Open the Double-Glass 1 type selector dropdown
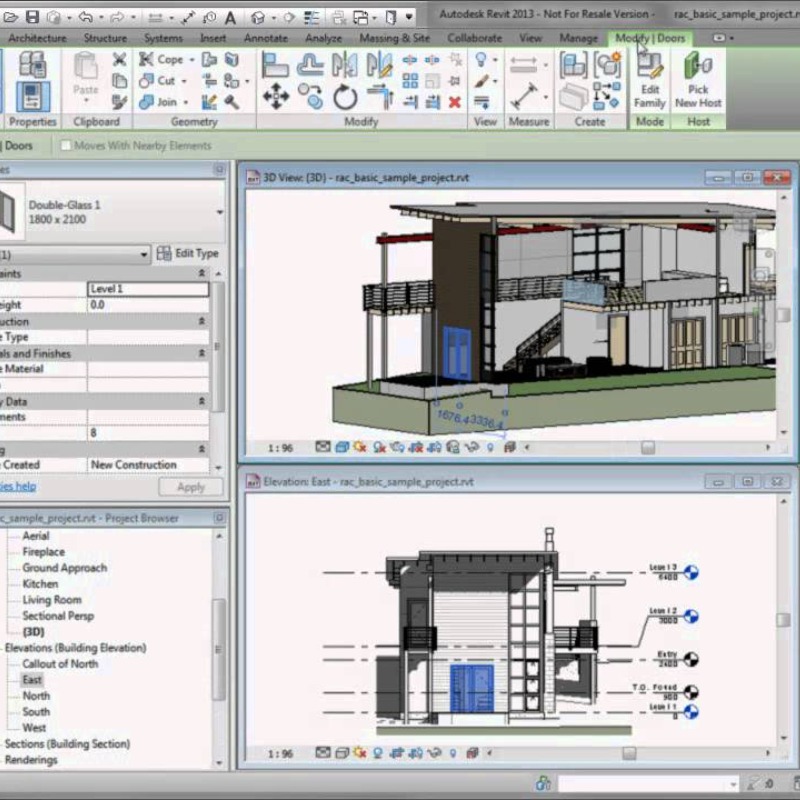Viewport: 800px width, 800px height. [219, 212]
